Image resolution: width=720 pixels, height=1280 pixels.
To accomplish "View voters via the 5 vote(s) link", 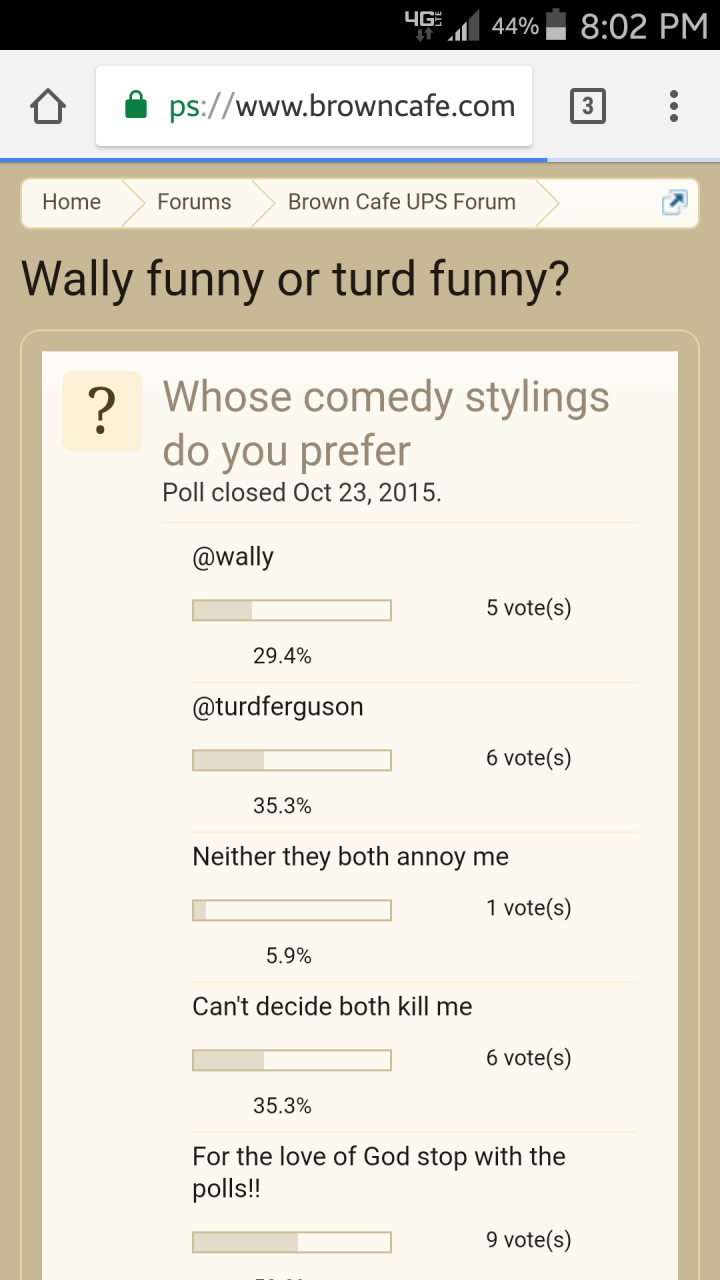I will 529,608.
